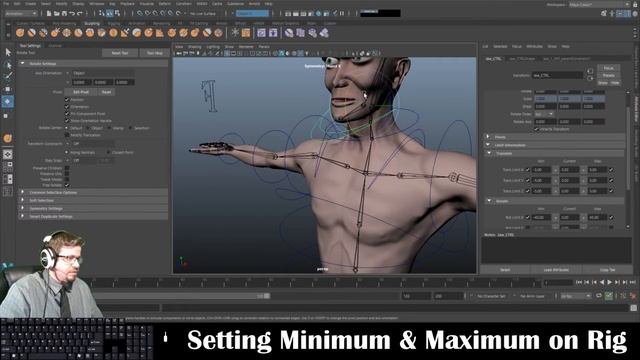The image size is (640, 360).
Task: Expand the Common Selection Options section
Action: click(x=23, y=192)
